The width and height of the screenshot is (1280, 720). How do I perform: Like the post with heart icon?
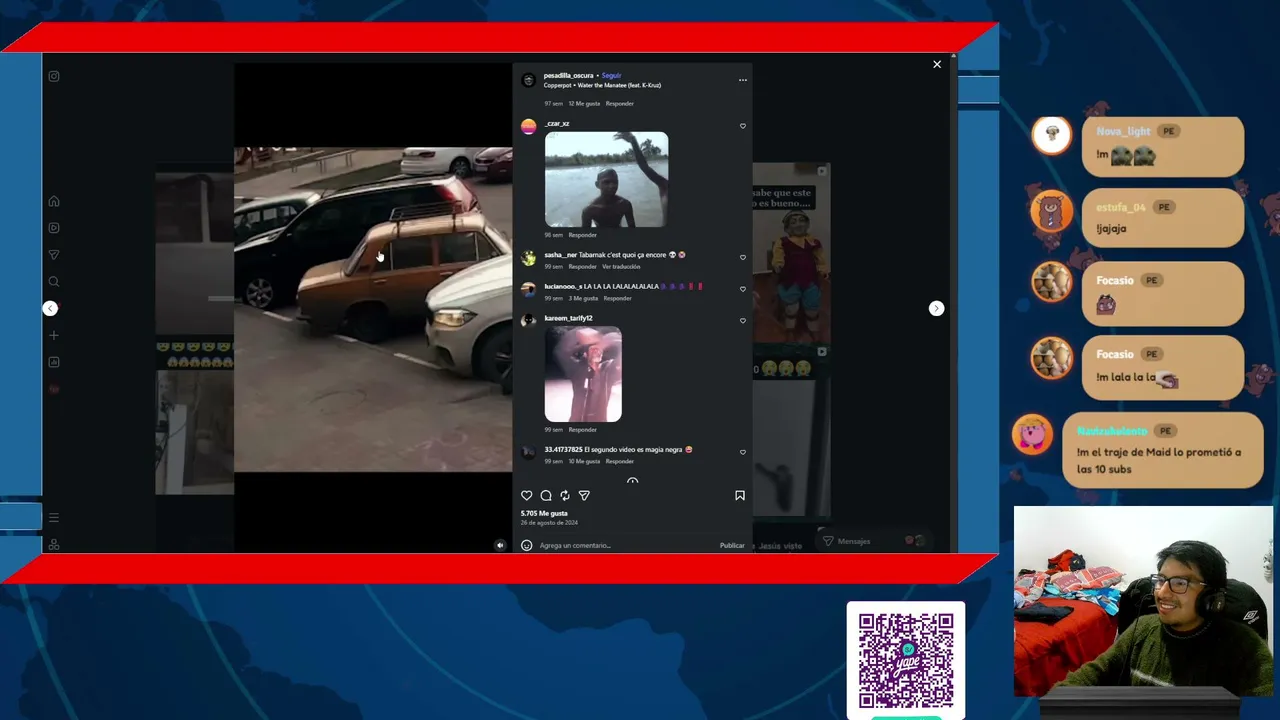pos(527,495)
